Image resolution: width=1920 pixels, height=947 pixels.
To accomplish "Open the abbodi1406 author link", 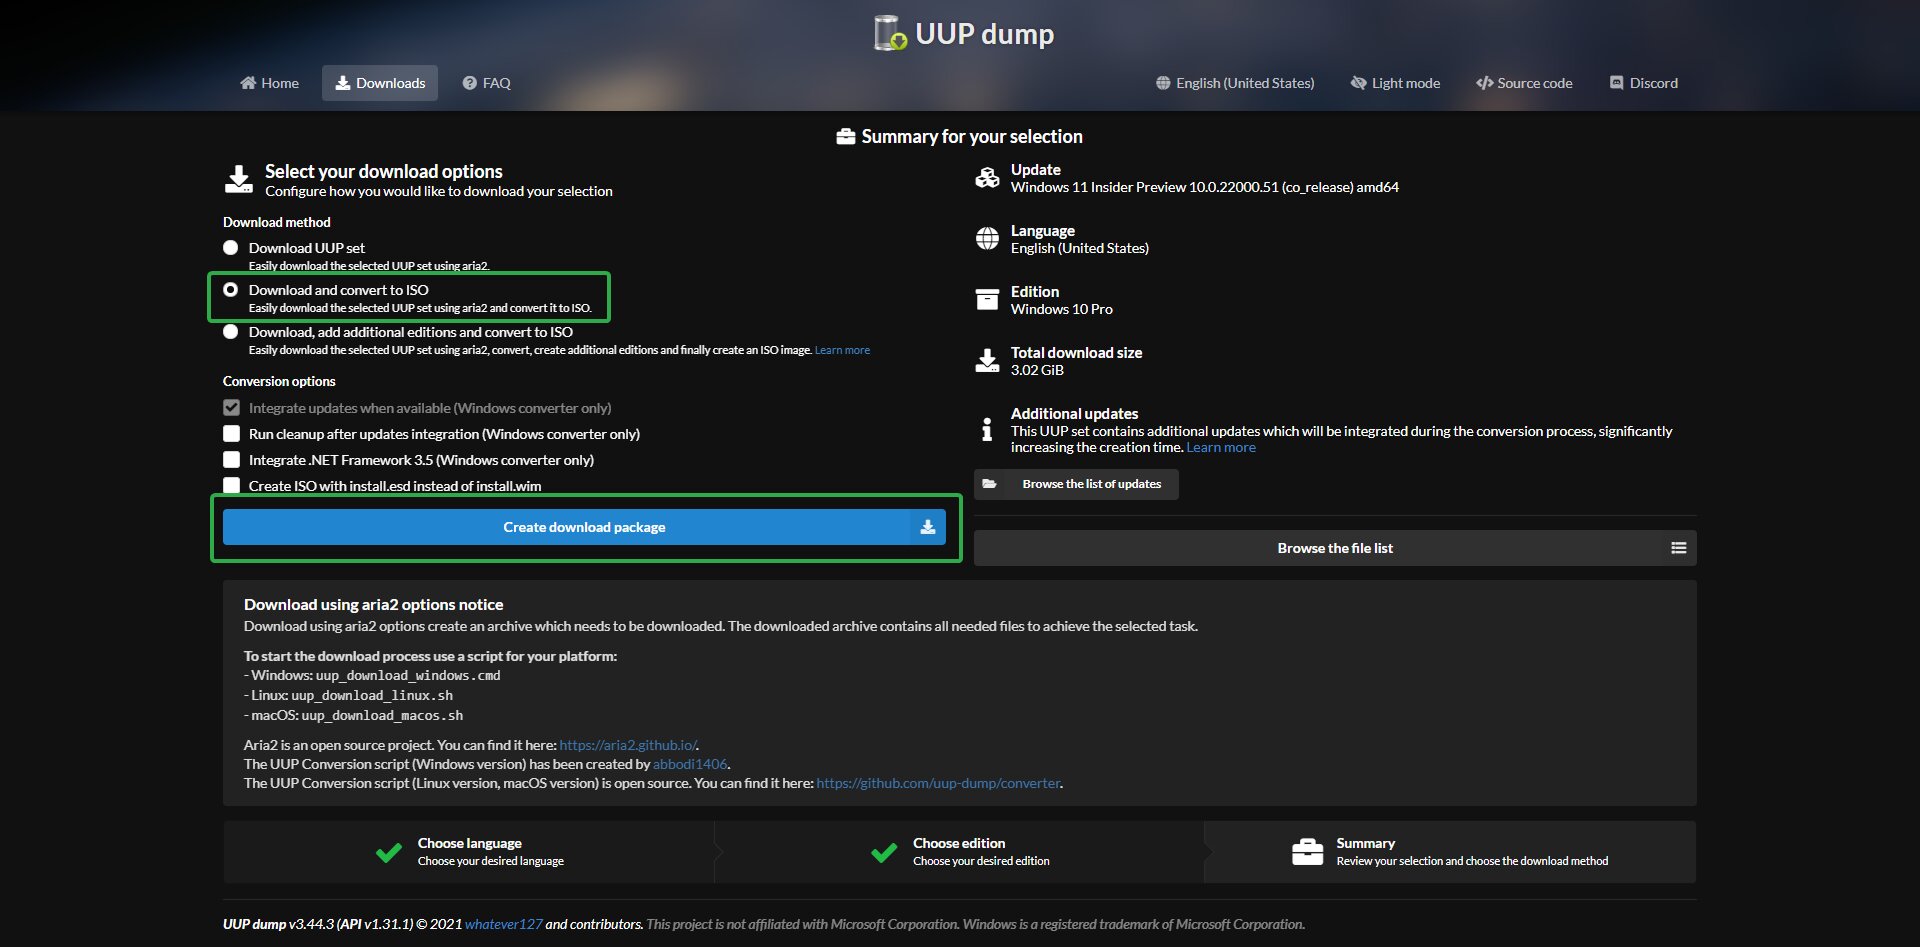I will [x=690, y=764].
